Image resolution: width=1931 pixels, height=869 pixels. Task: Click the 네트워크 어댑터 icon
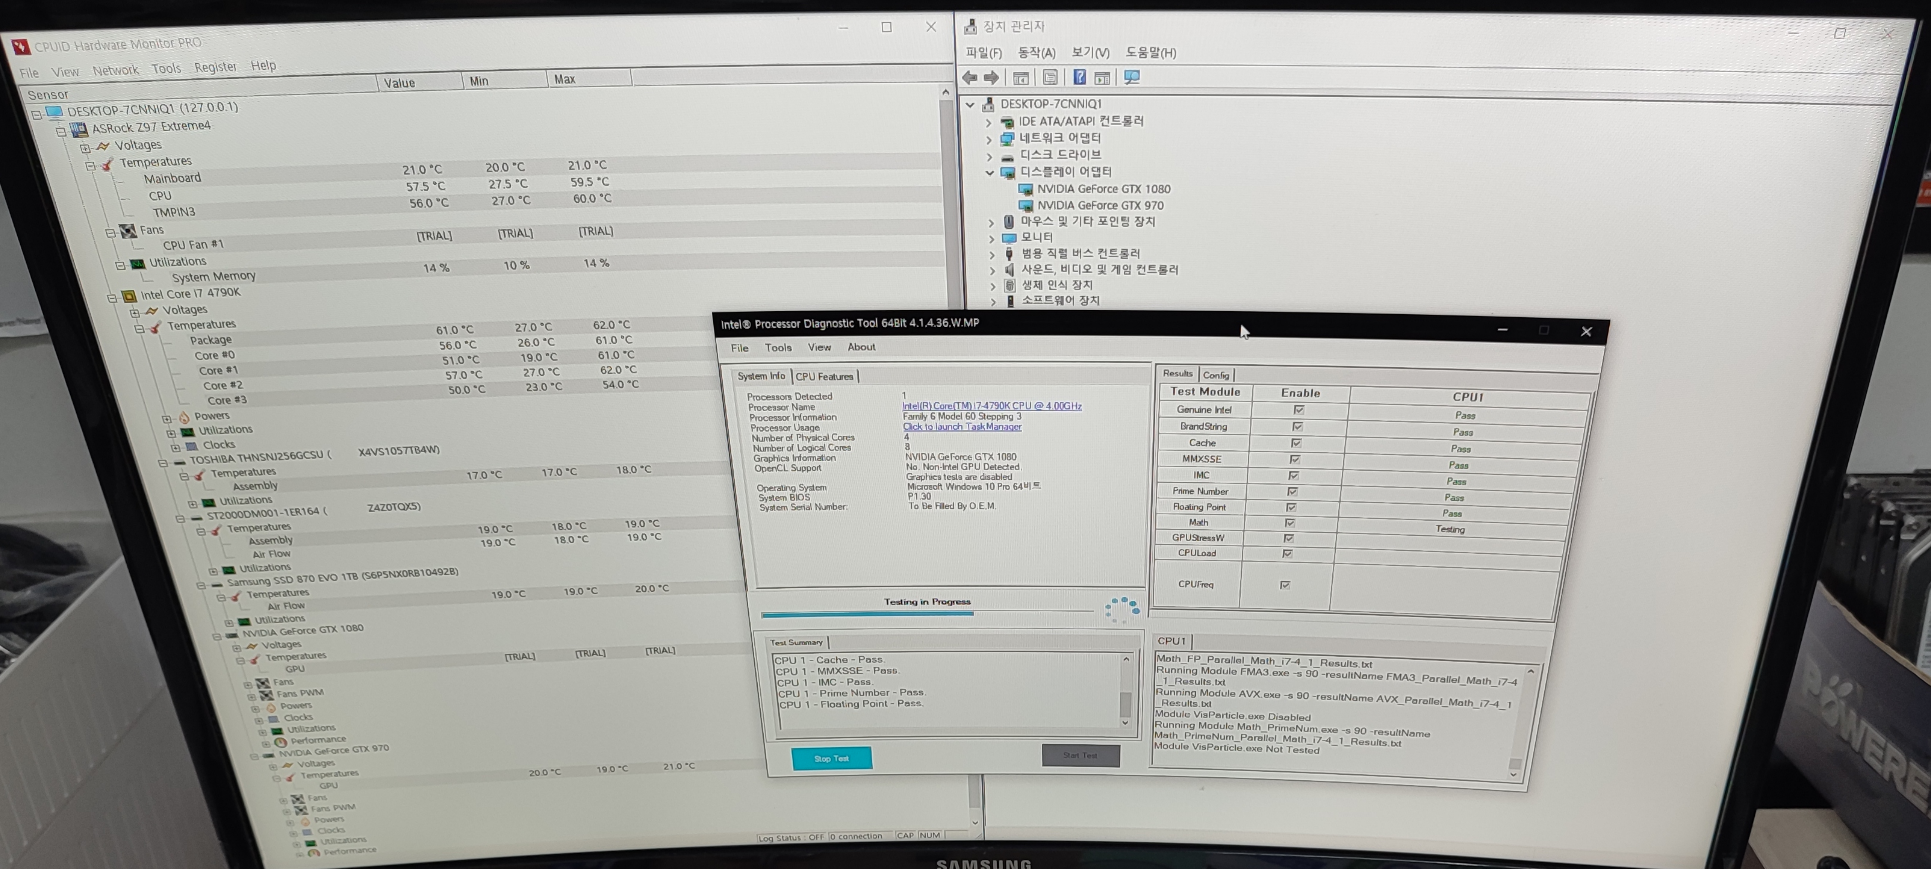pyautogui.click(x=1008, y=139)
